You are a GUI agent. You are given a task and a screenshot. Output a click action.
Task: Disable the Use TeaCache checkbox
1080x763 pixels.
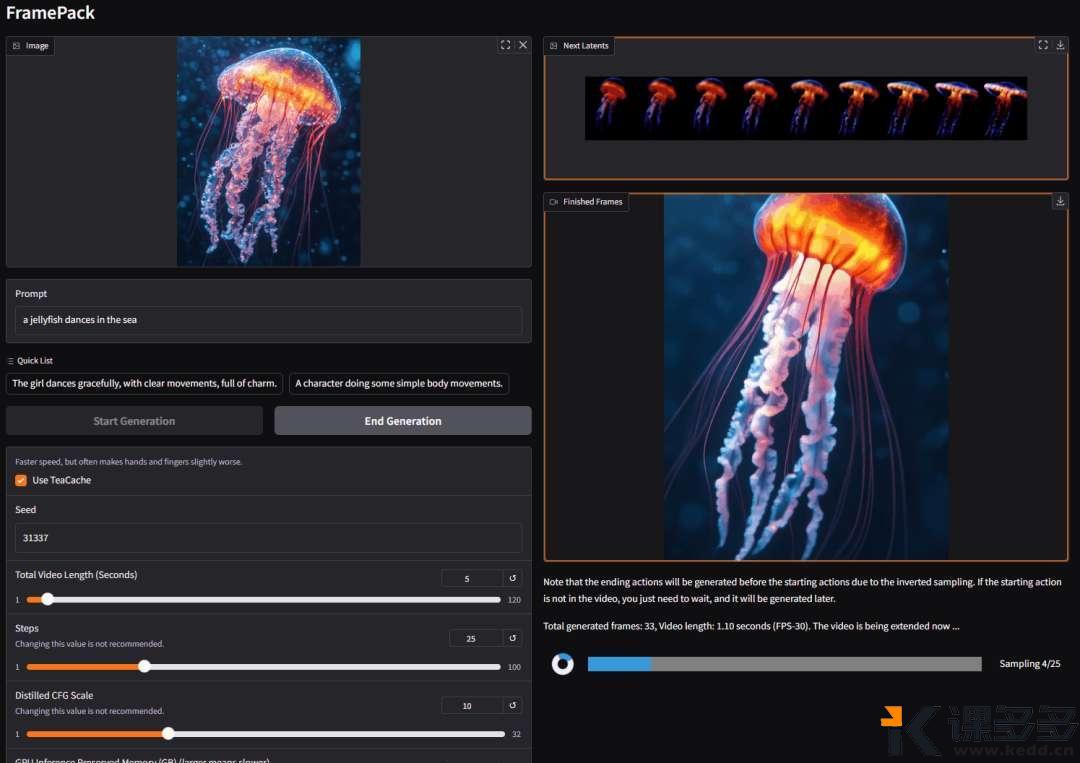[x=21, y=480]
